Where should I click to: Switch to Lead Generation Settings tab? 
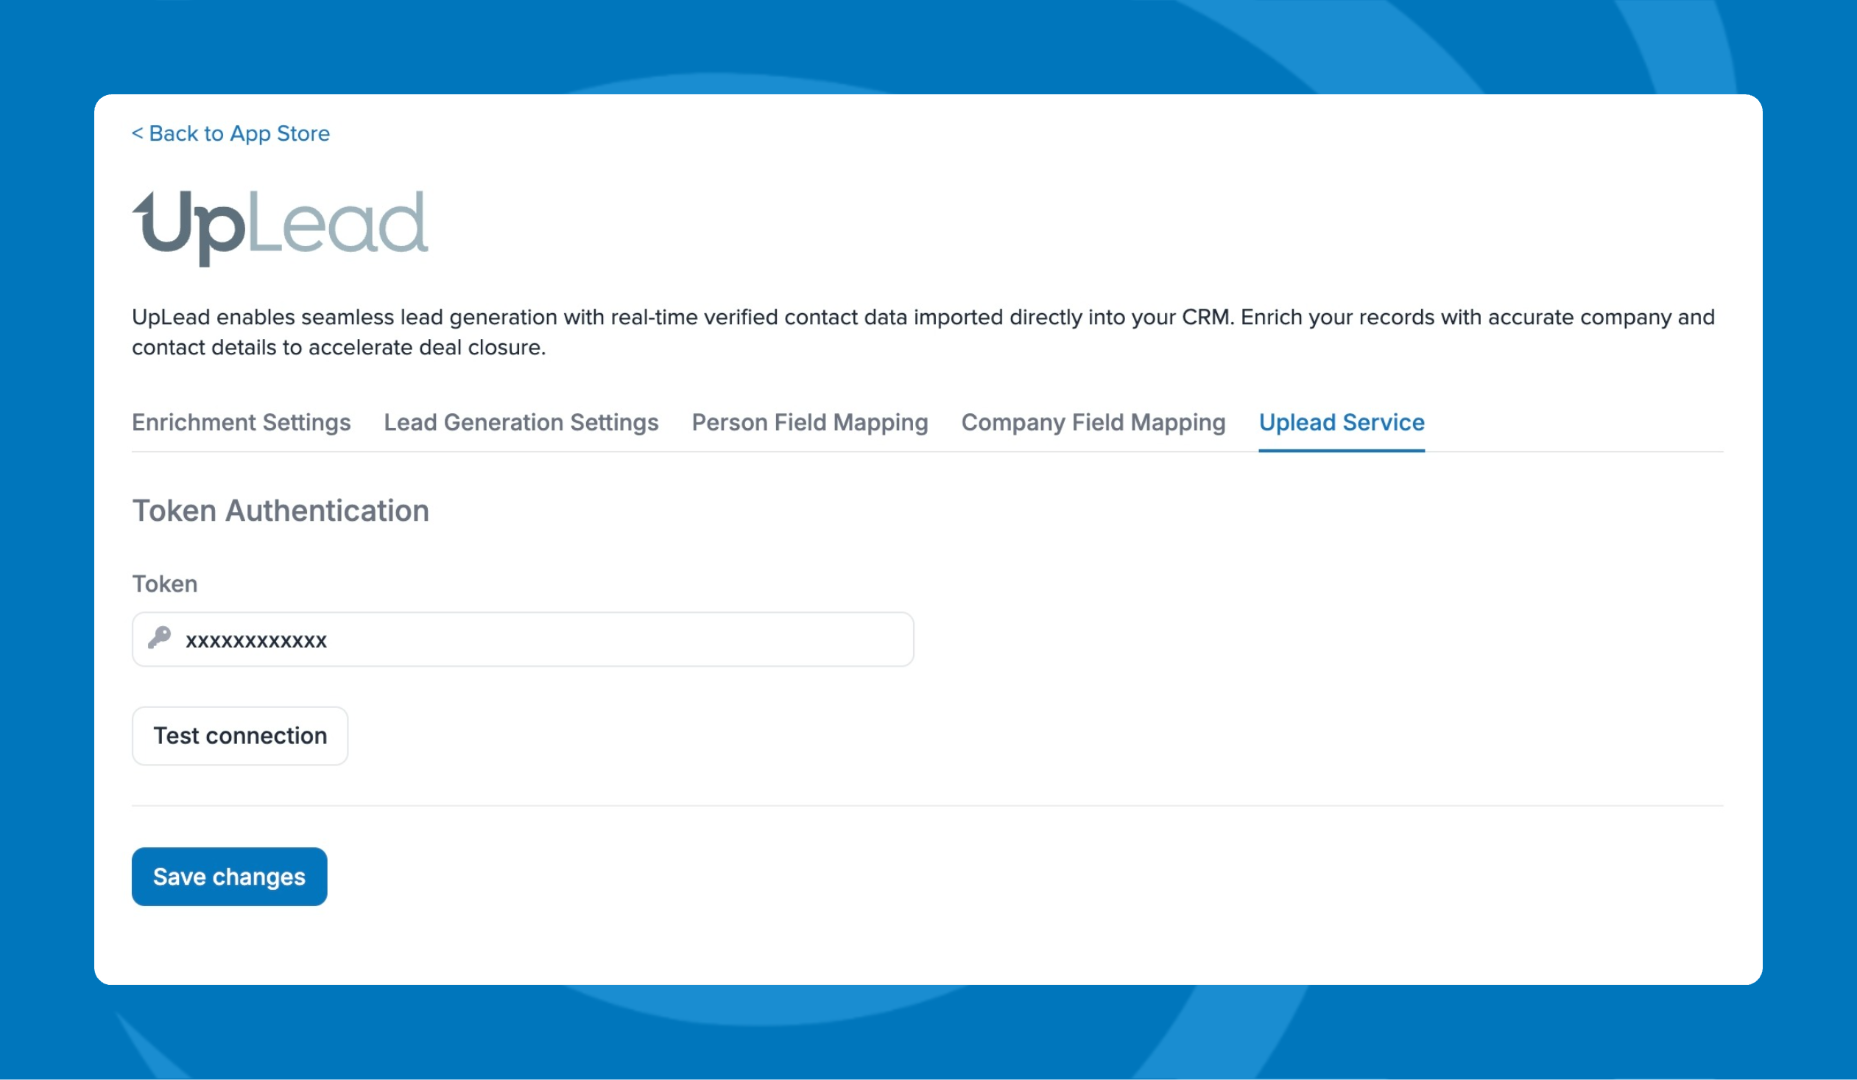(521, 422)
